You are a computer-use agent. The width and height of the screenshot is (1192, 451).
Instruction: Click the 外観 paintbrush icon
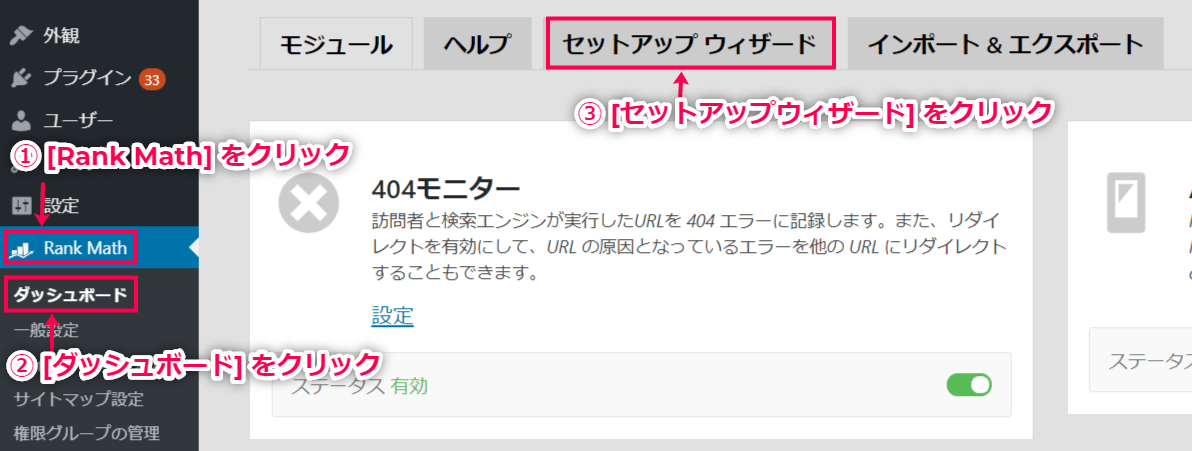pyautogui.click(x=23, y=35)
